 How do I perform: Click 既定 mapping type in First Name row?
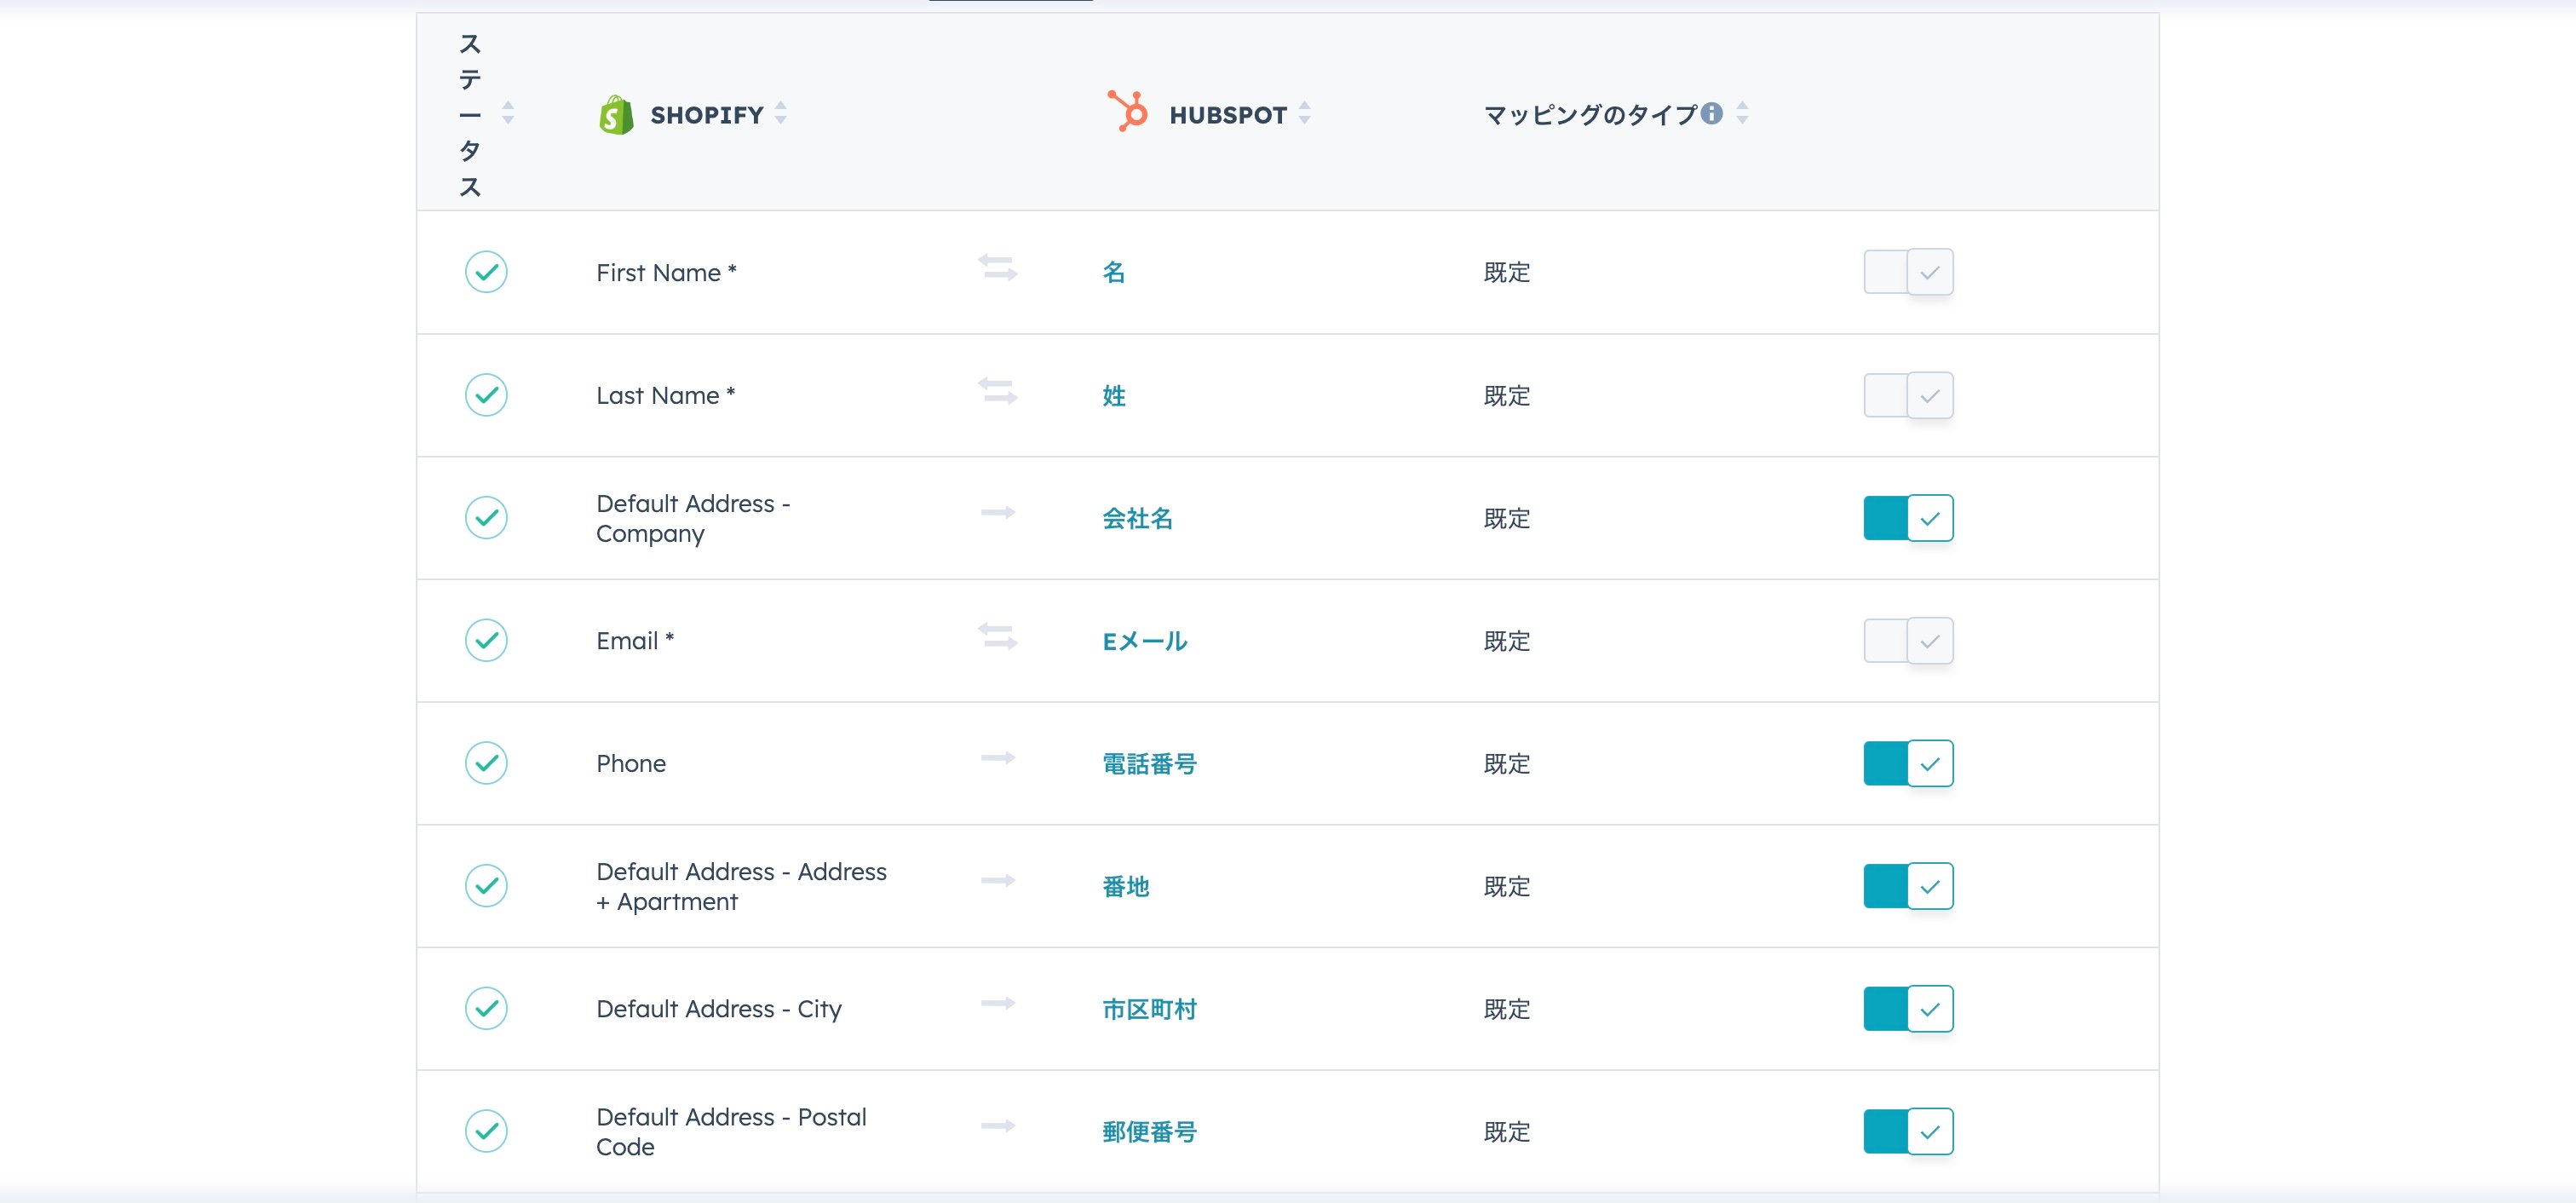coord(1507,272)
